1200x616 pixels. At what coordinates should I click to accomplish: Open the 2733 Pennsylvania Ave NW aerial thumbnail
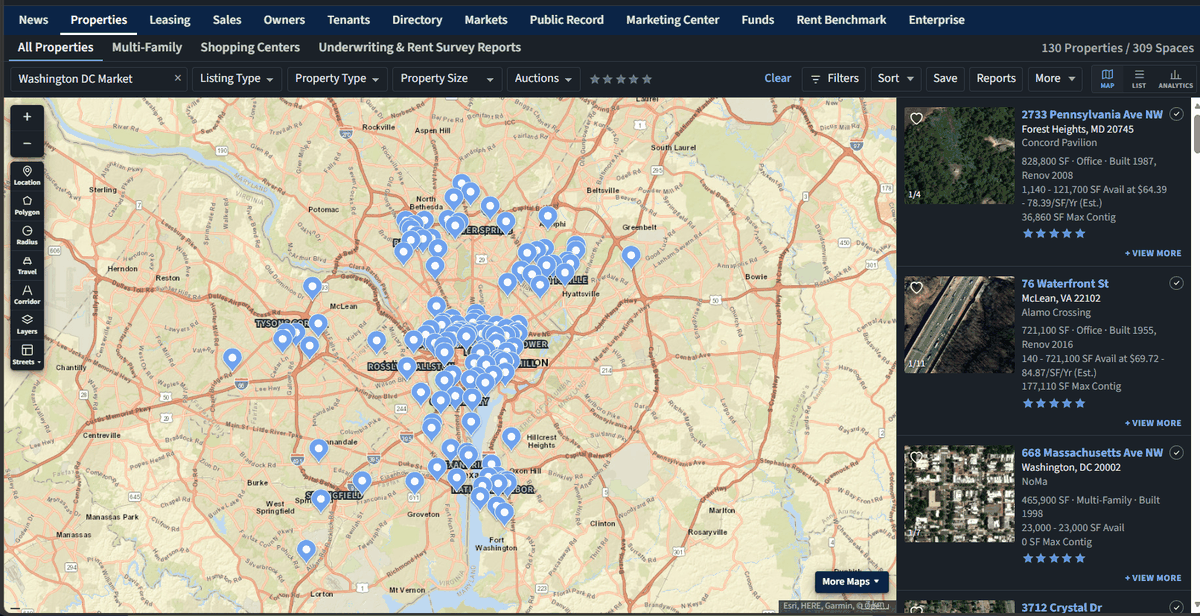(x=959, y=156)
